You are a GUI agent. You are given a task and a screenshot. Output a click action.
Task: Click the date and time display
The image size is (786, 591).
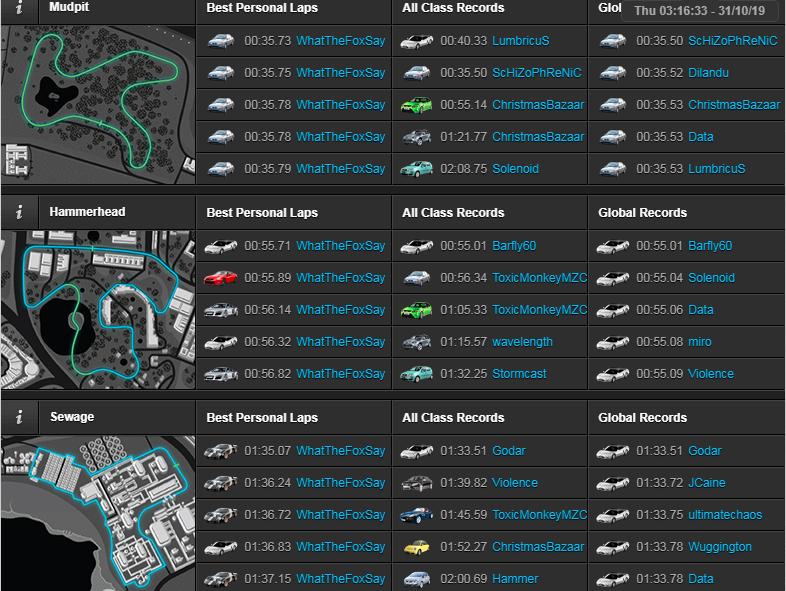[699, 11]
